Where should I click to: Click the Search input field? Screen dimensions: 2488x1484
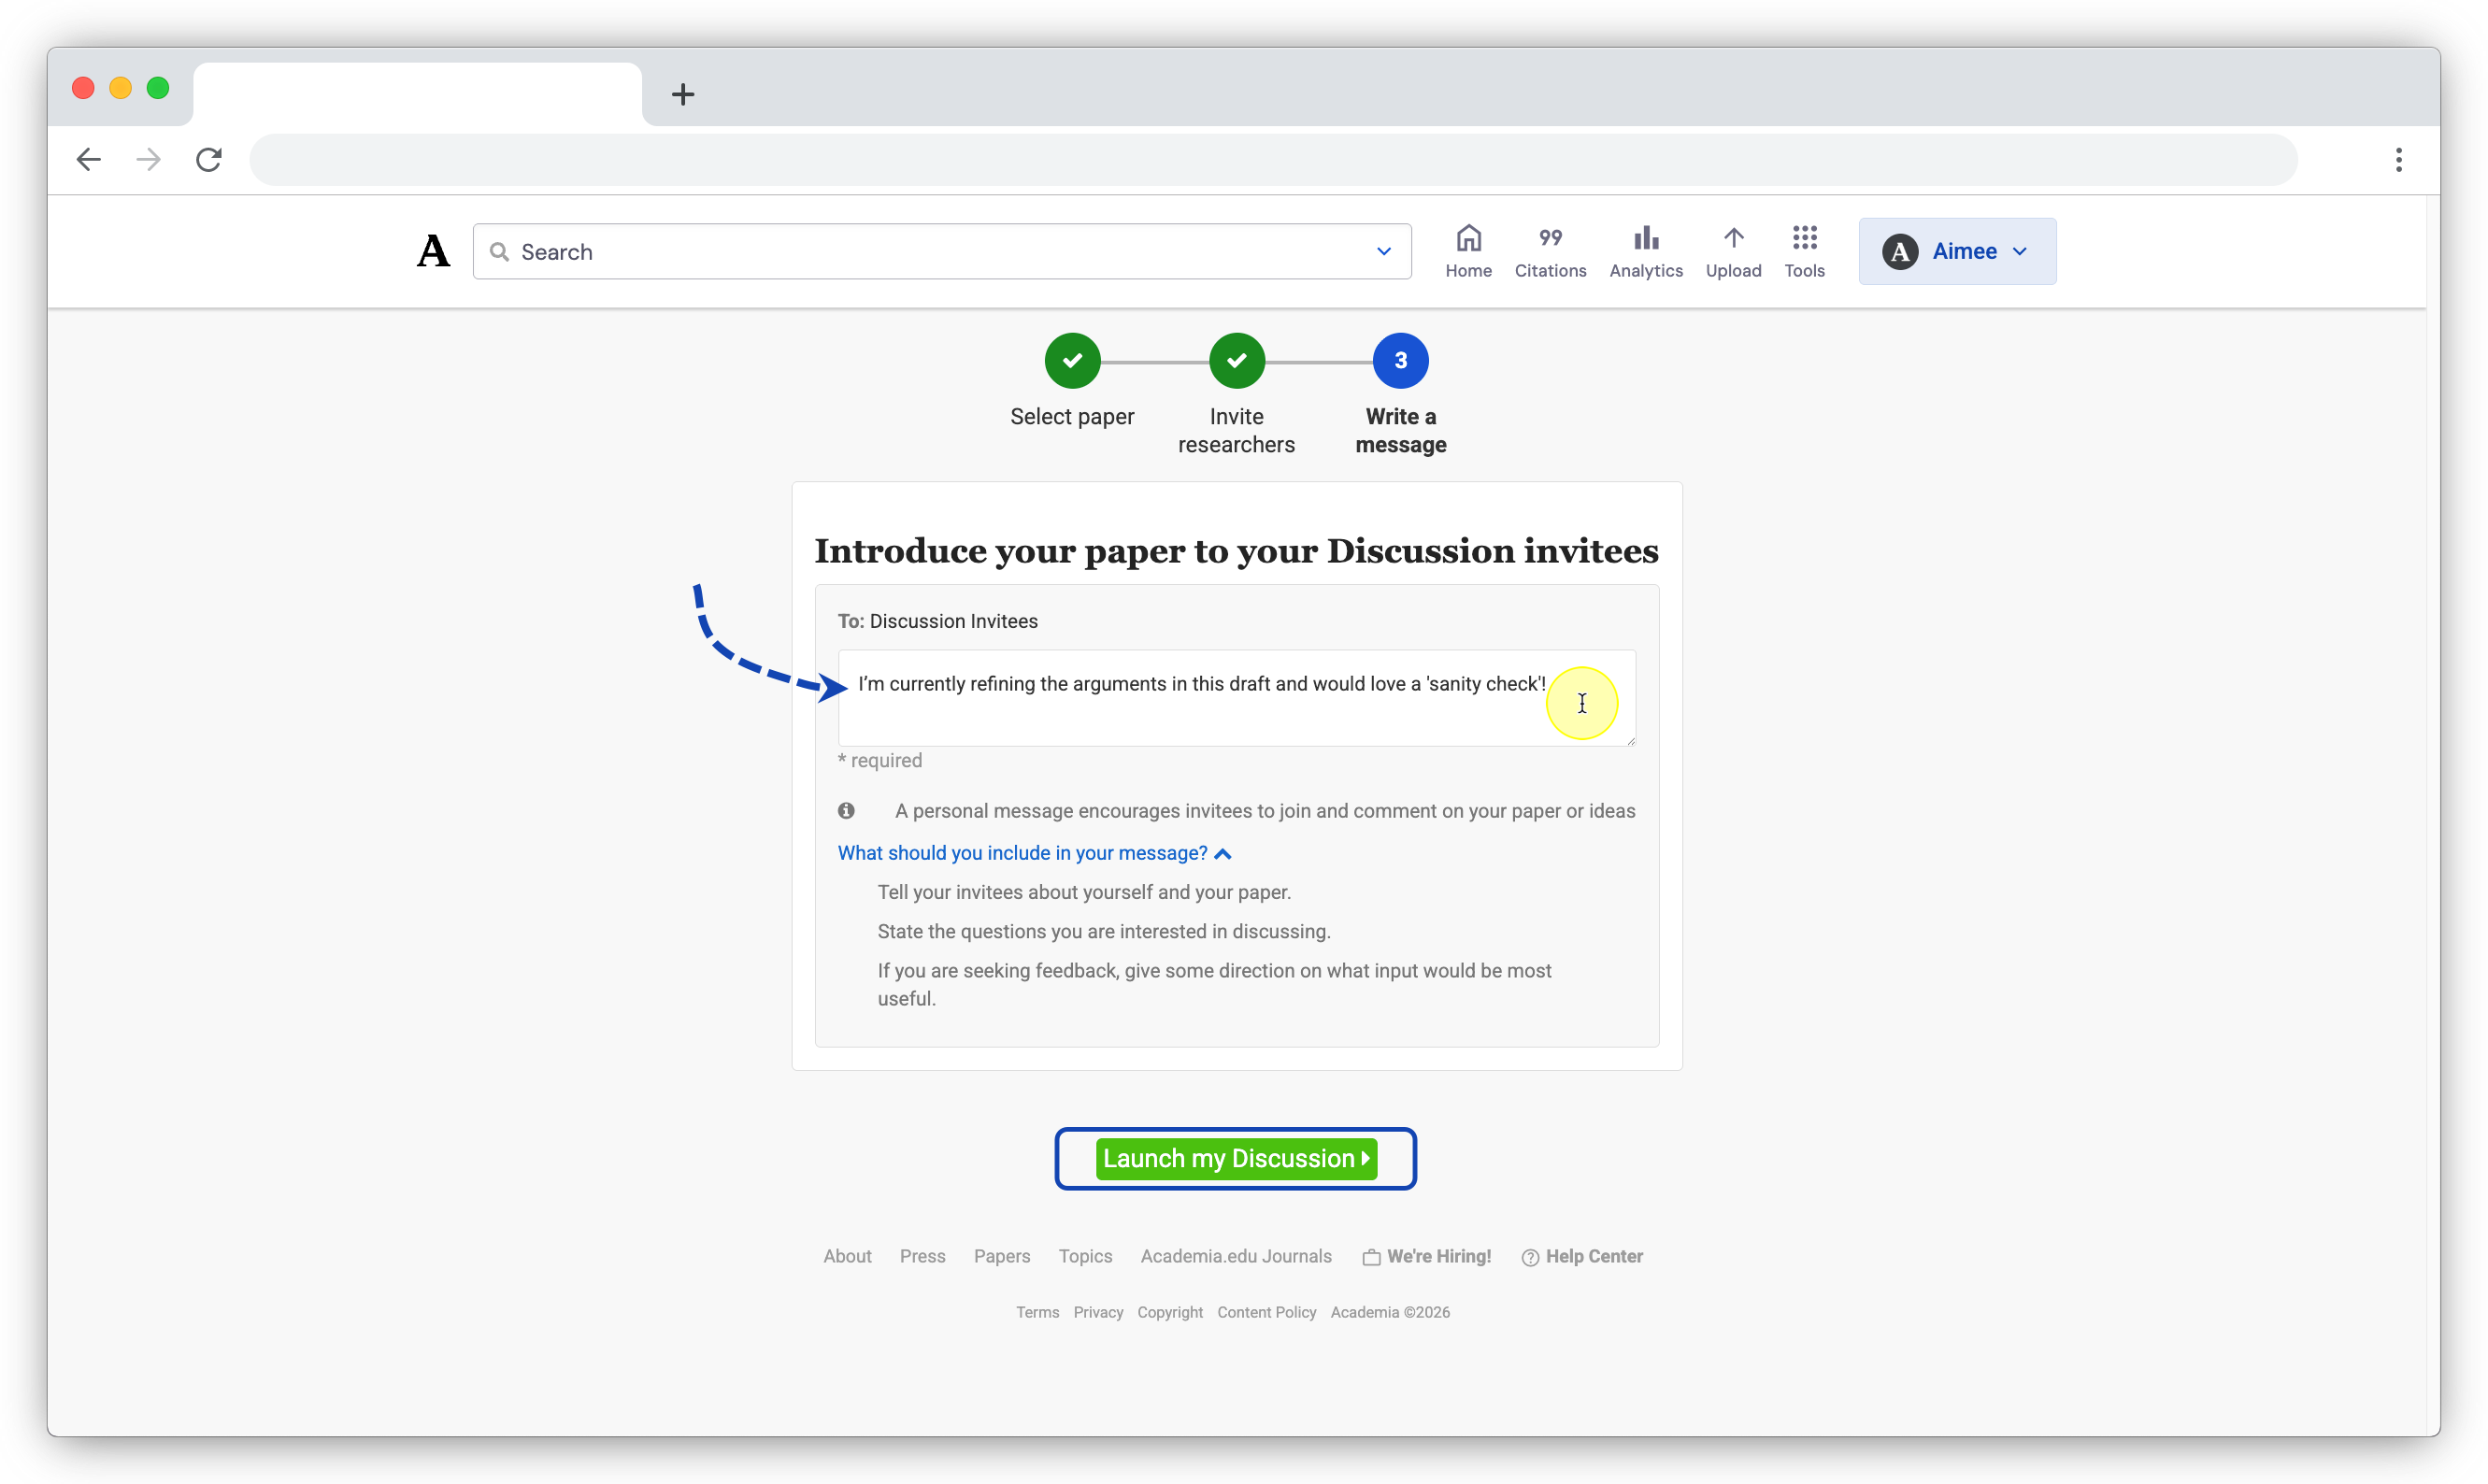(941, 251)
